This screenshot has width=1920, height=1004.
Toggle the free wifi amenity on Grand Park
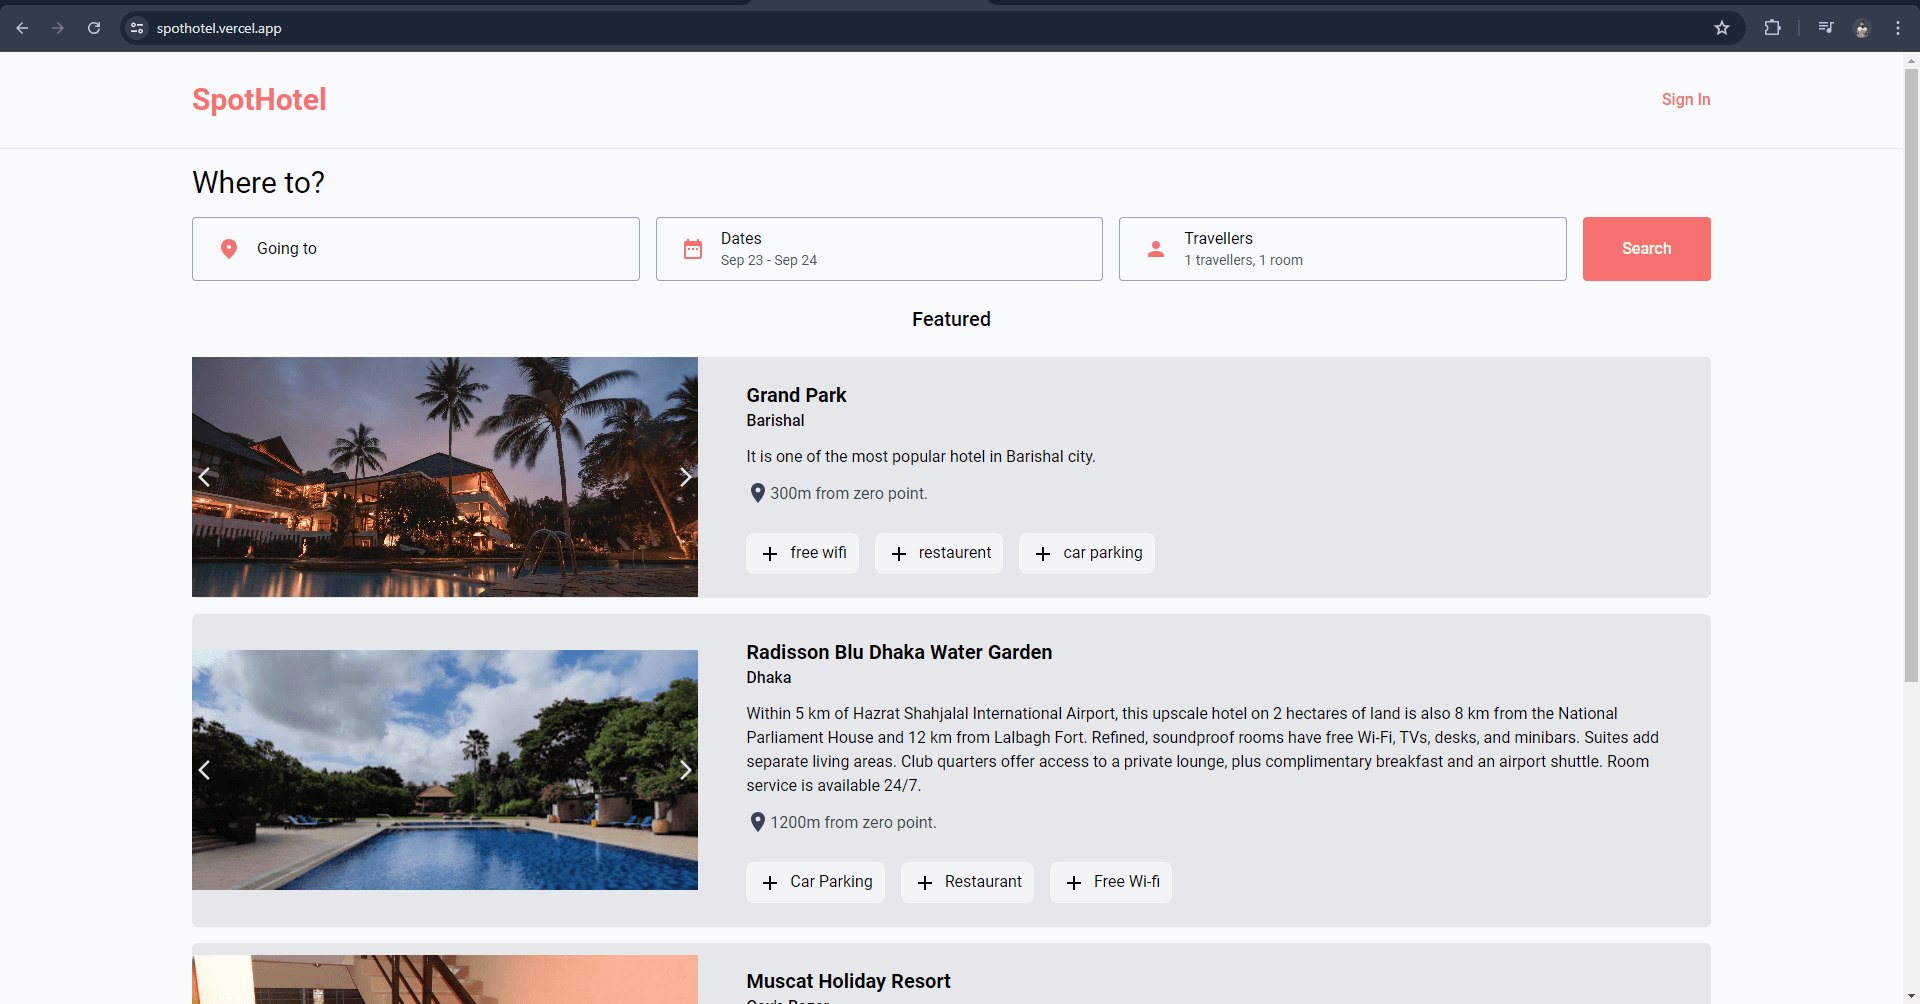pyautogui.click(x=802, y=553)
